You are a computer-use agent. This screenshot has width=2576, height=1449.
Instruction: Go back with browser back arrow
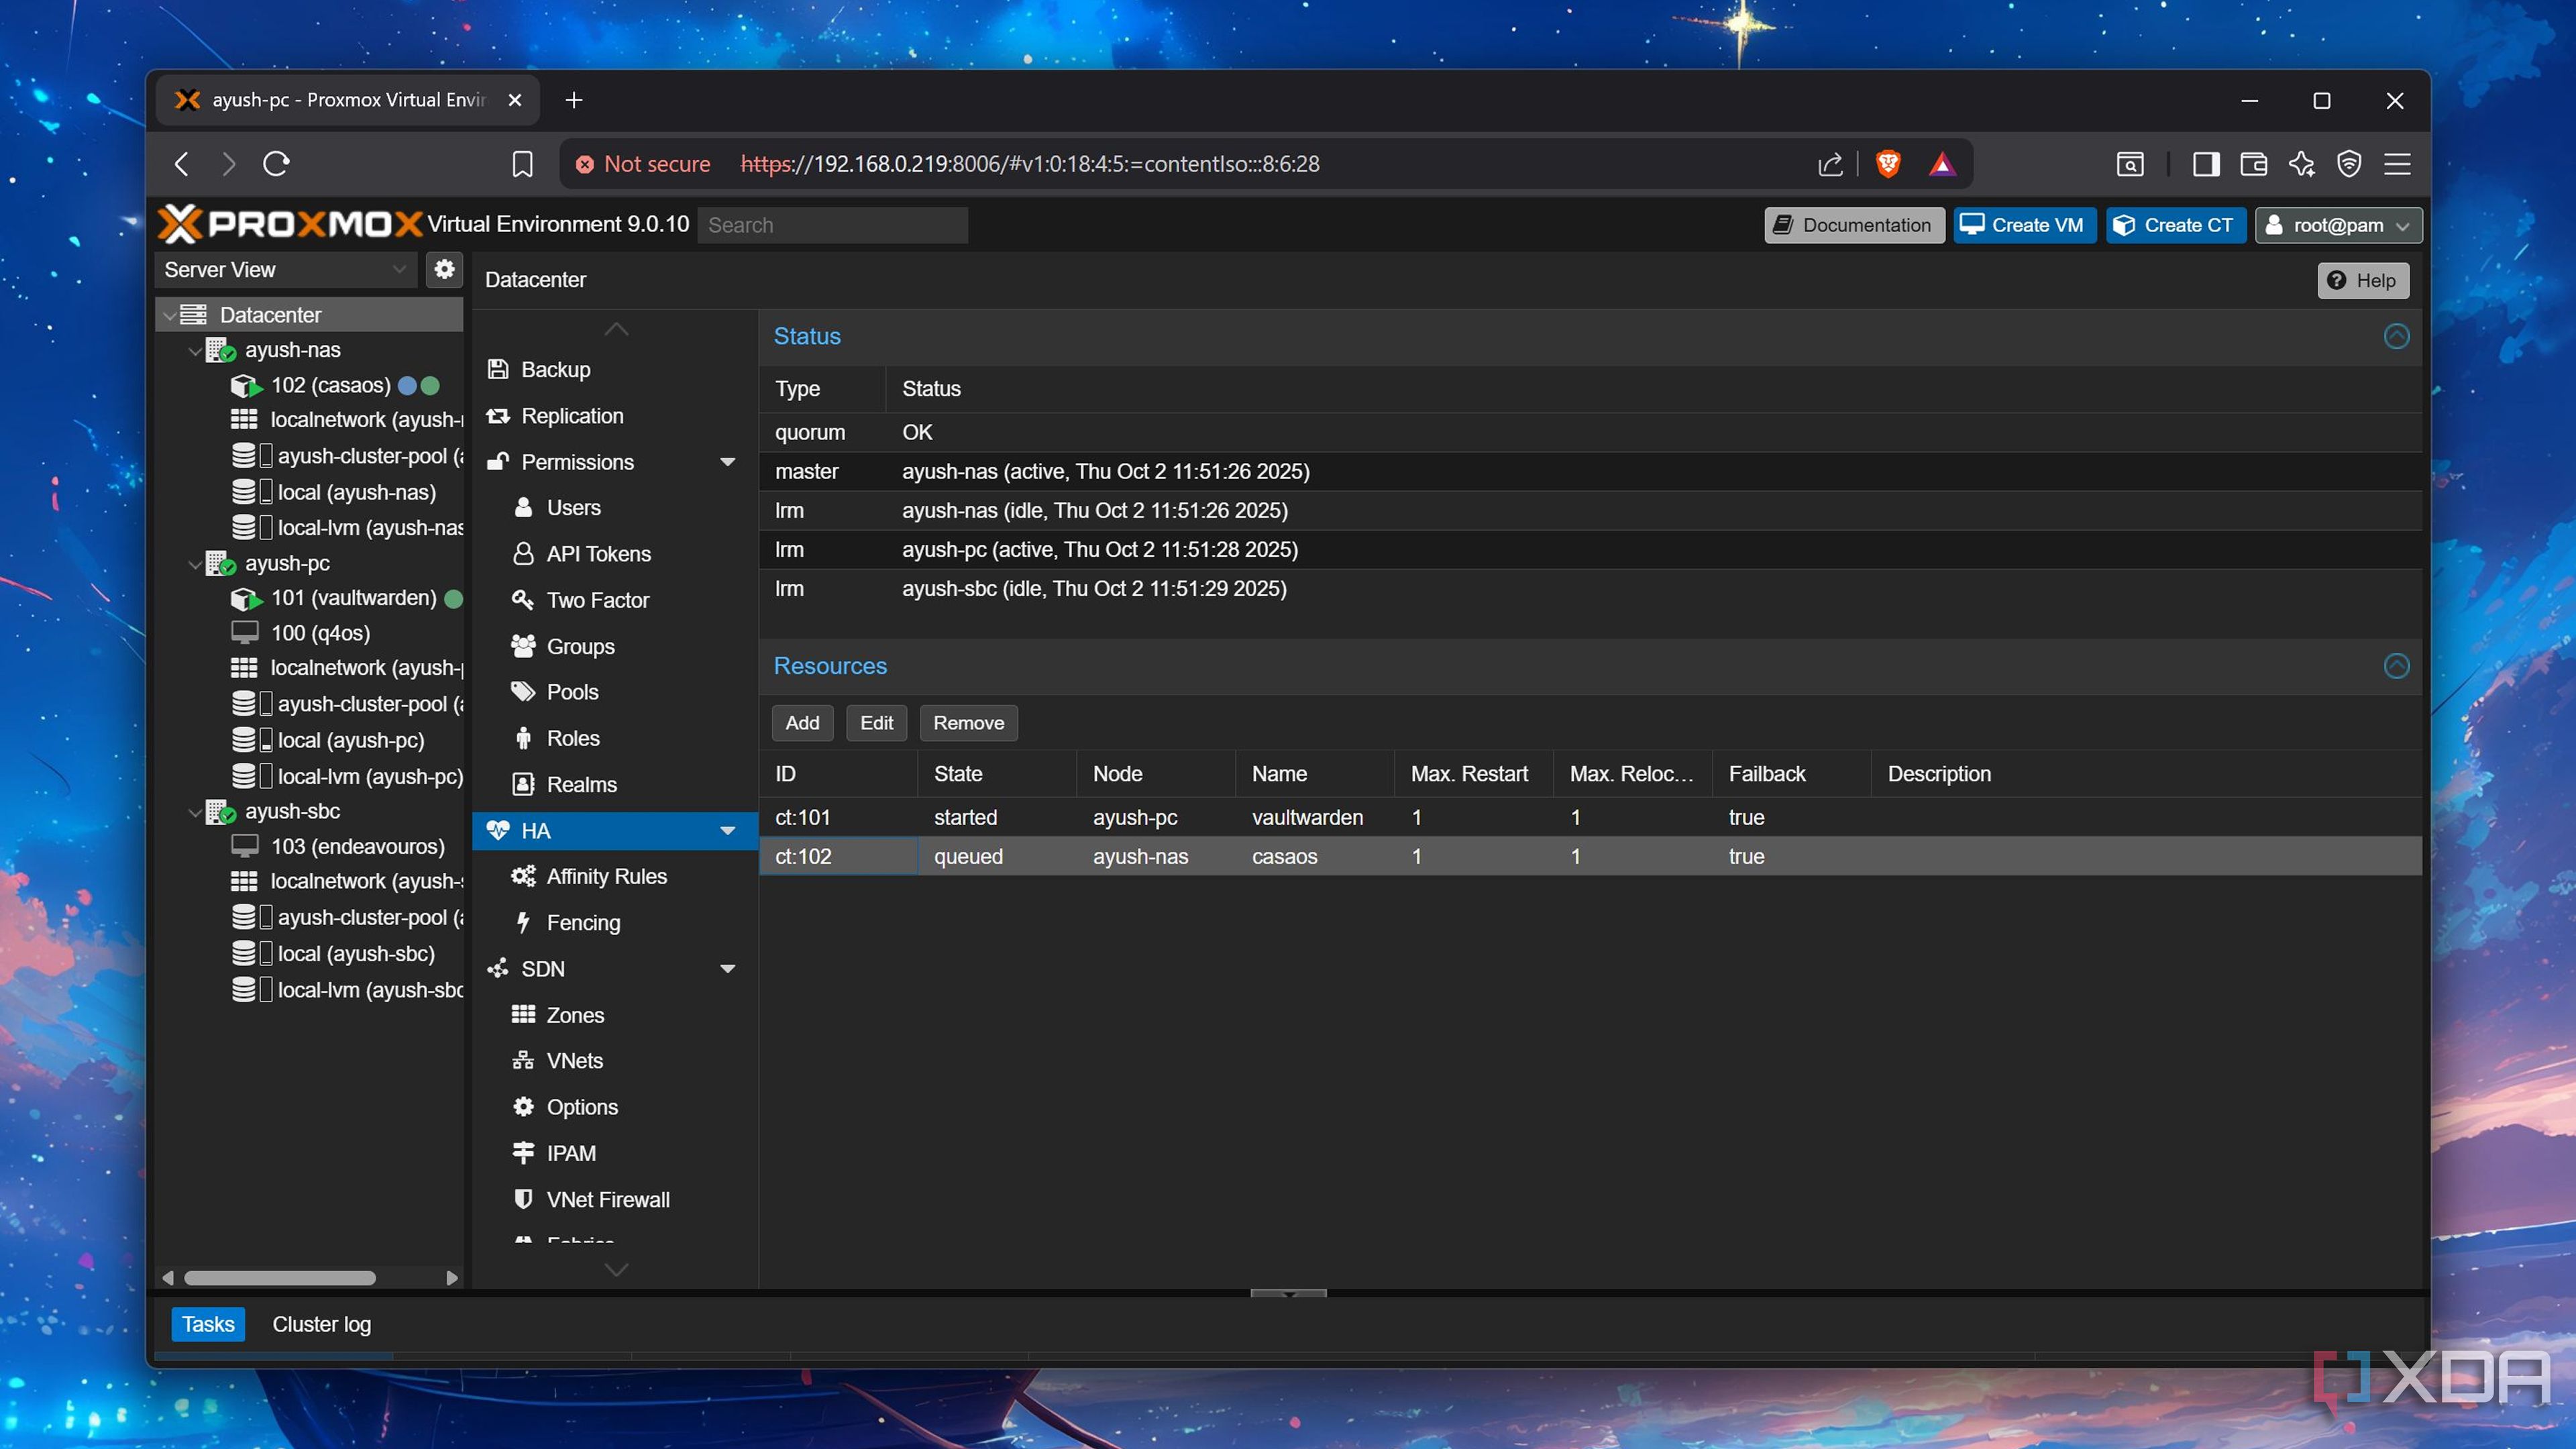182,164
